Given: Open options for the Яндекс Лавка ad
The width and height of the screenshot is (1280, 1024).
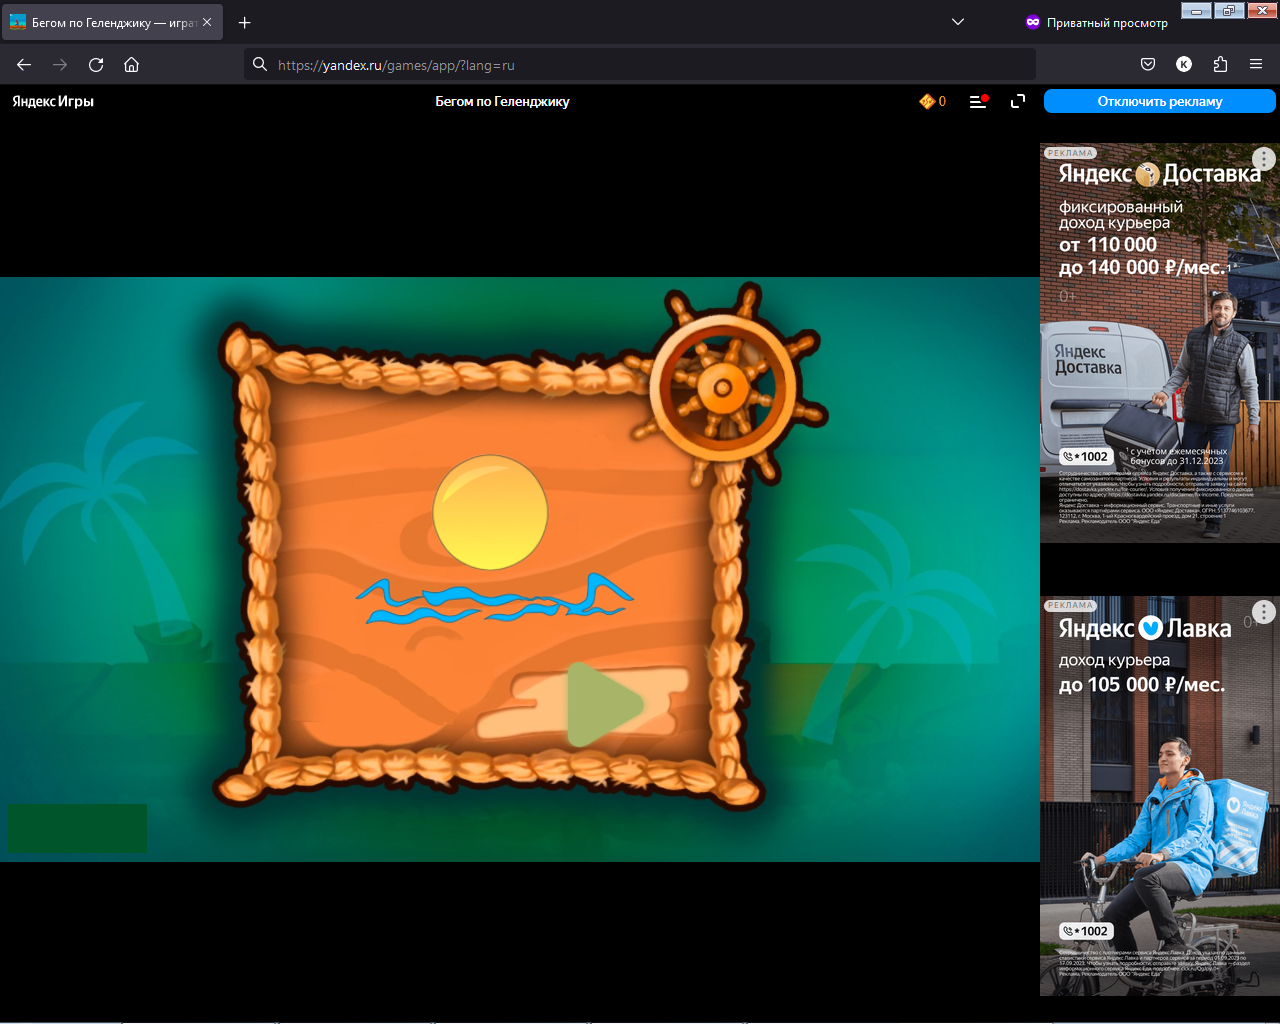Looking at the screenshot, I should tap(1264, 611).
